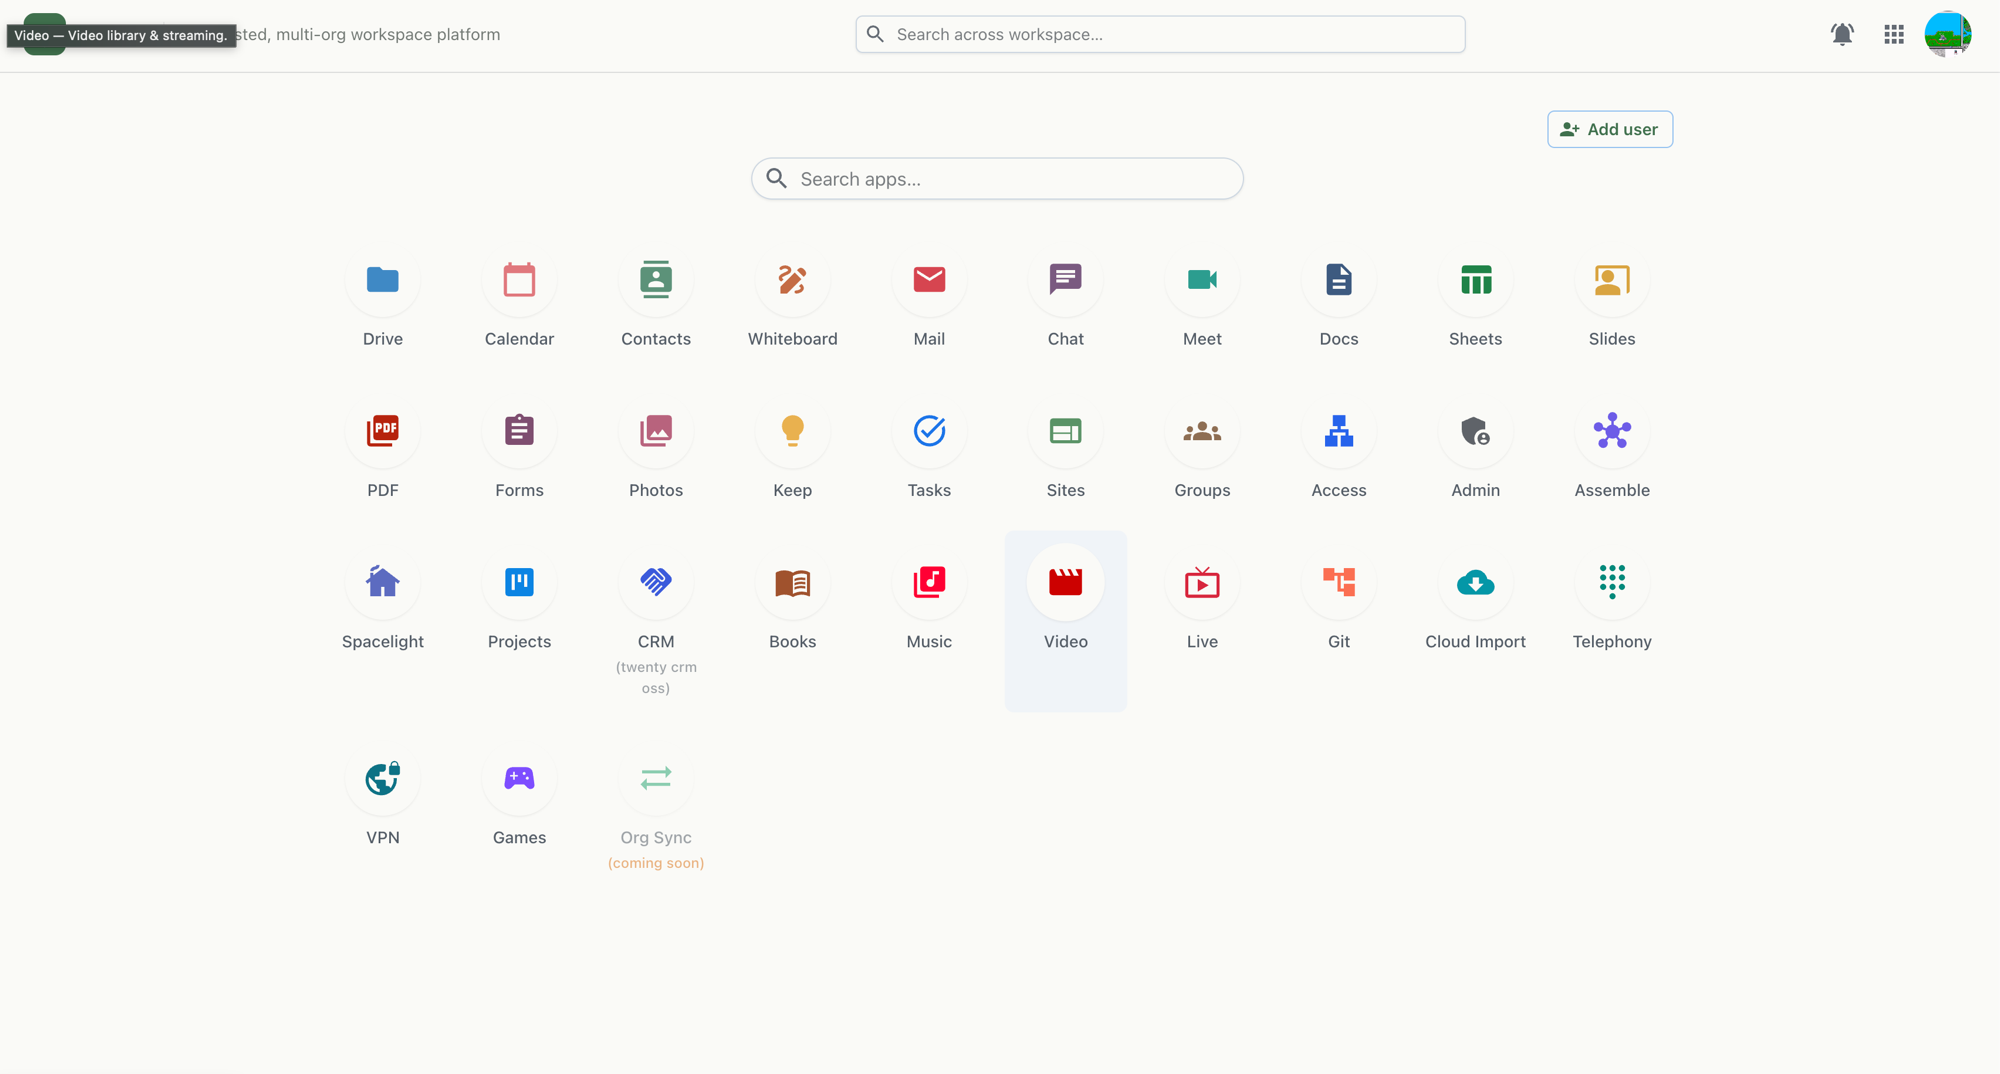The image size is (2000, 1074).
Task: Launch the Calendar app
Action: (x=519, y=302)
